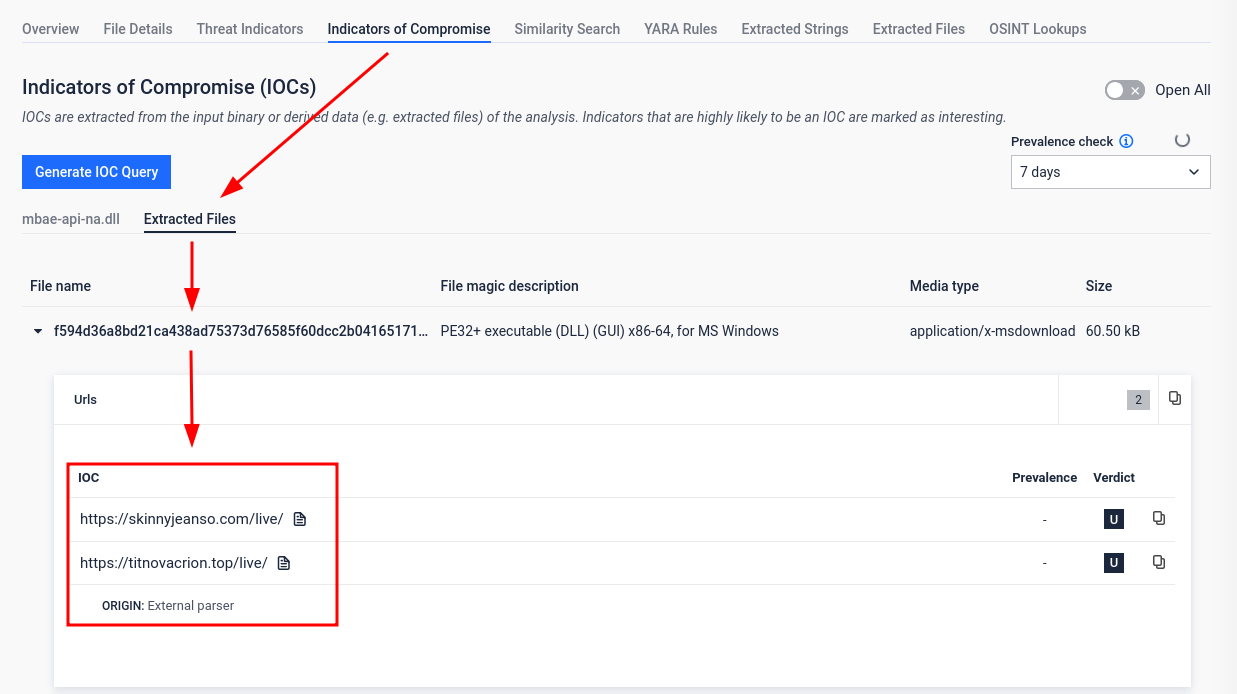Image resolution: width=1237 pixels, height=694 pixels.
Task: Copy all Urls with header copy icon
Action: pyautogui.click(x=1175, y=399)
